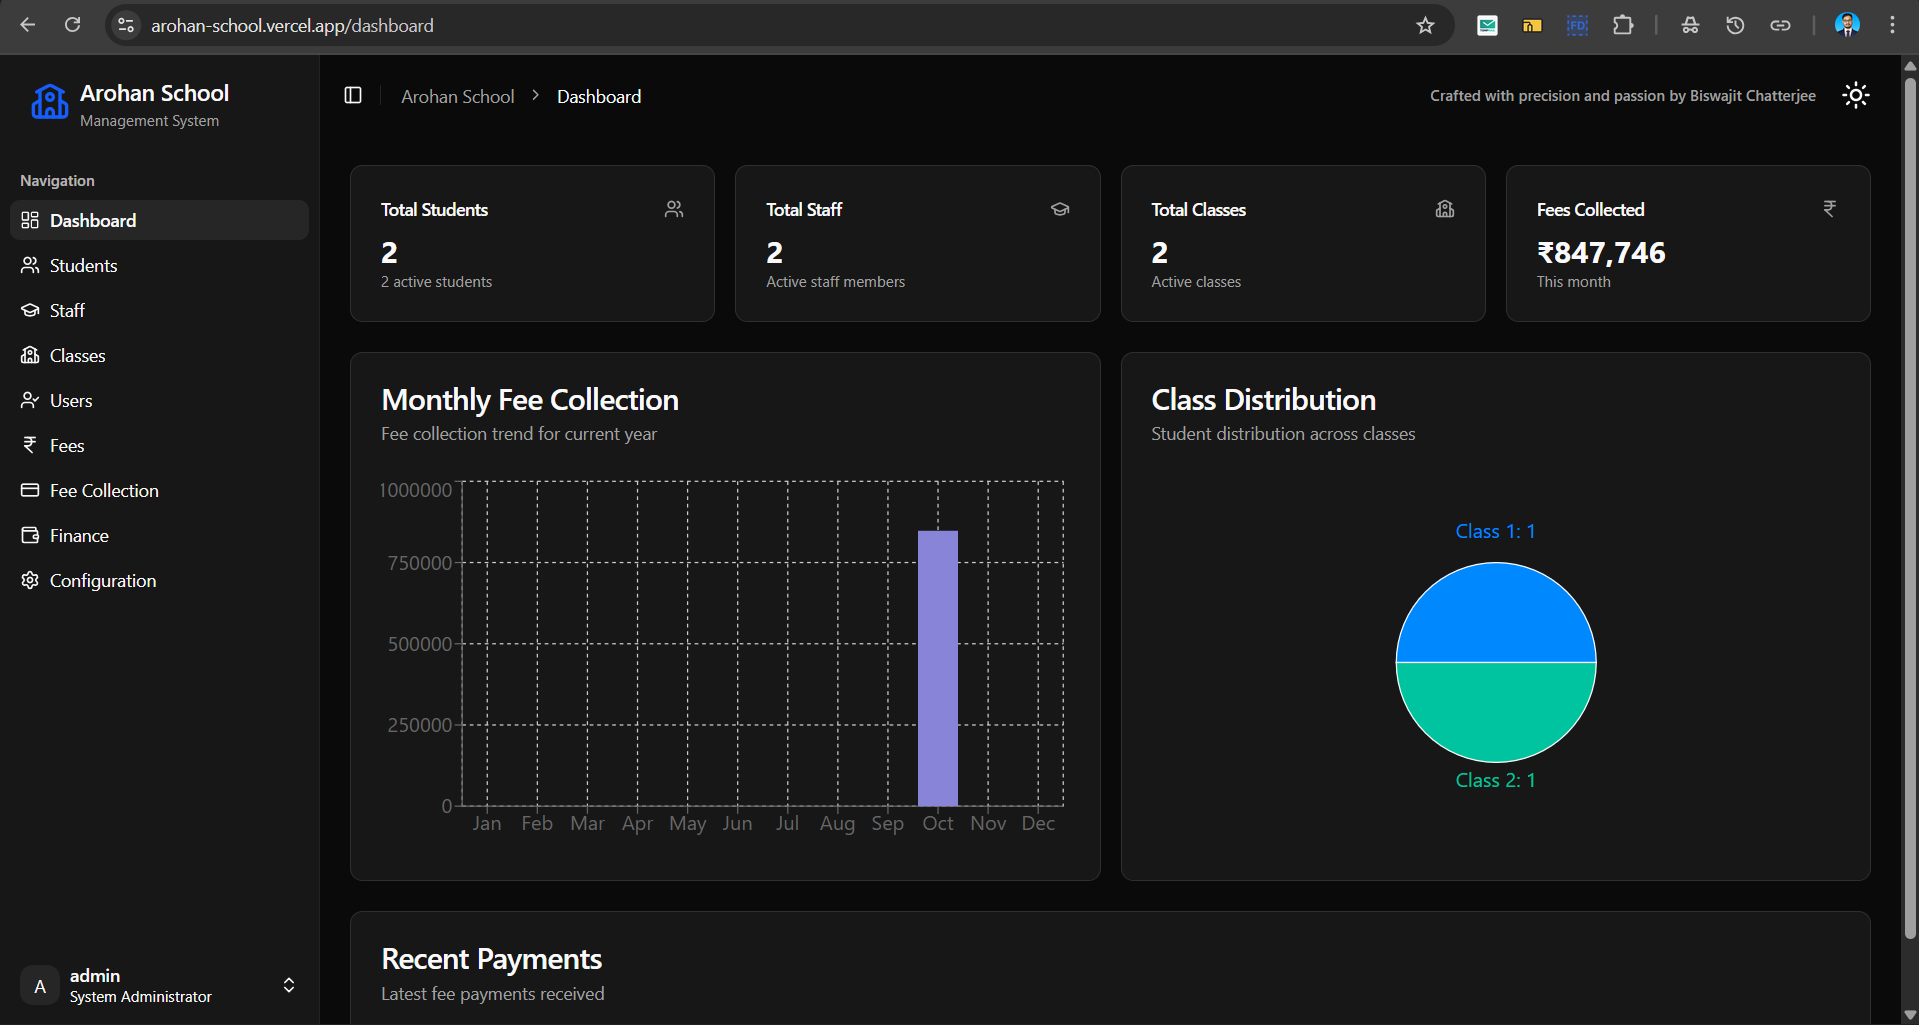
Task: Toggle the sidebar panel icon
Action: tap(353, 95)
